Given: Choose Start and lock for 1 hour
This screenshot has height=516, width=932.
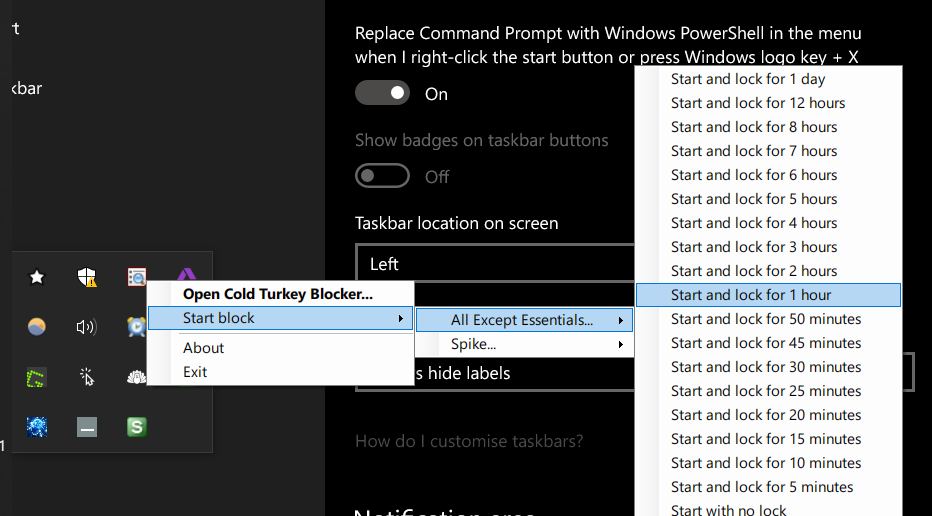Looking at the screenshot, I should [769, 295].
